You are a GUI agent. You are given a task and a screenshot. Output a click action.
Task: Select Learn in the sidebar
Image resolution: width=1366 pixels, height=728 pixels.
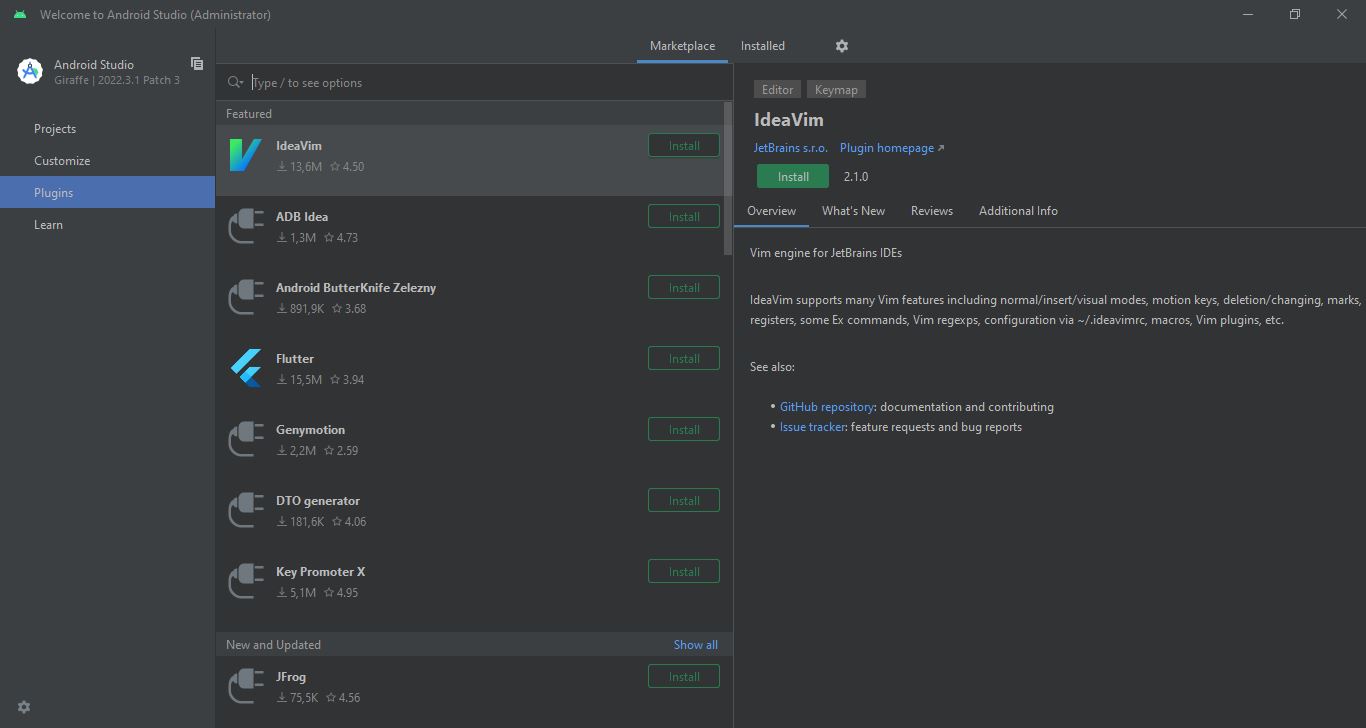(107, 225)
